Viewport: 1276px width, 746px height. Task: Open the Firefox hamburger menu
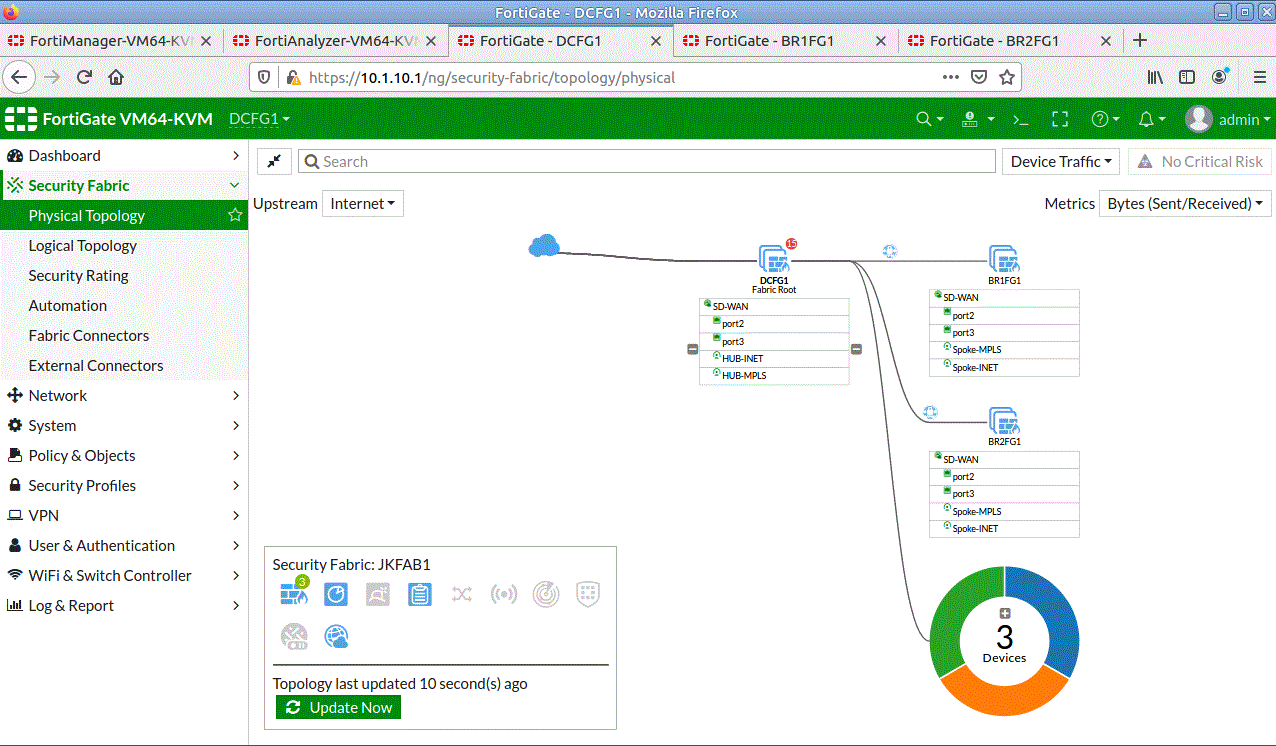(x=1259, y=77)
